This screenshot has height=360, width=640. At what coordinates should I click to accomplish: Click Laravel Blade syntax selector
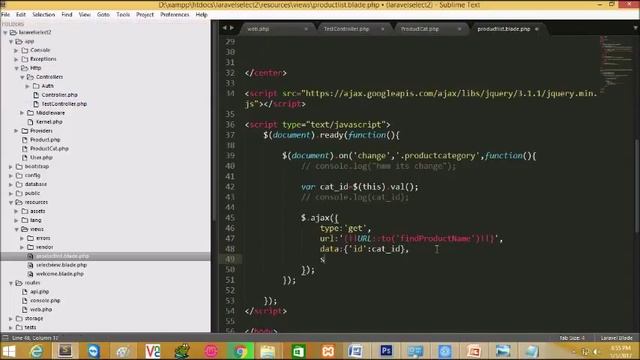click(616, 338)
